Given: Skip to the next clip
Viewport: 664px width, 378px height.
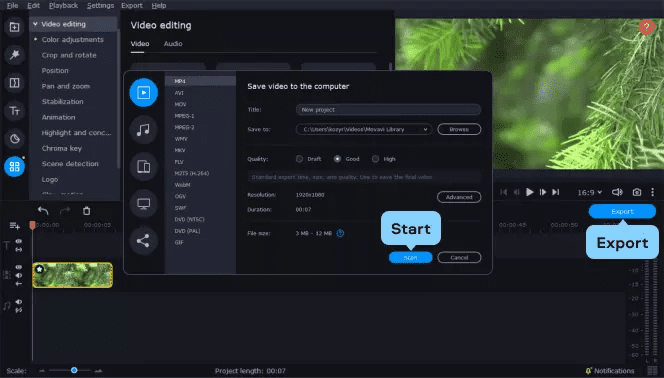Looking at the screenshot, I should click(x=556, y=192).
